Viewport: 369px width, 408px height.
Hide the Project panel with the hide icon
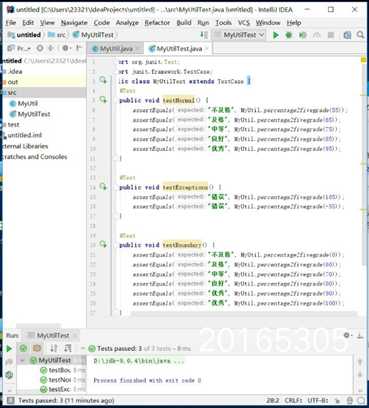pyautogui.click(x=79, y=48)
